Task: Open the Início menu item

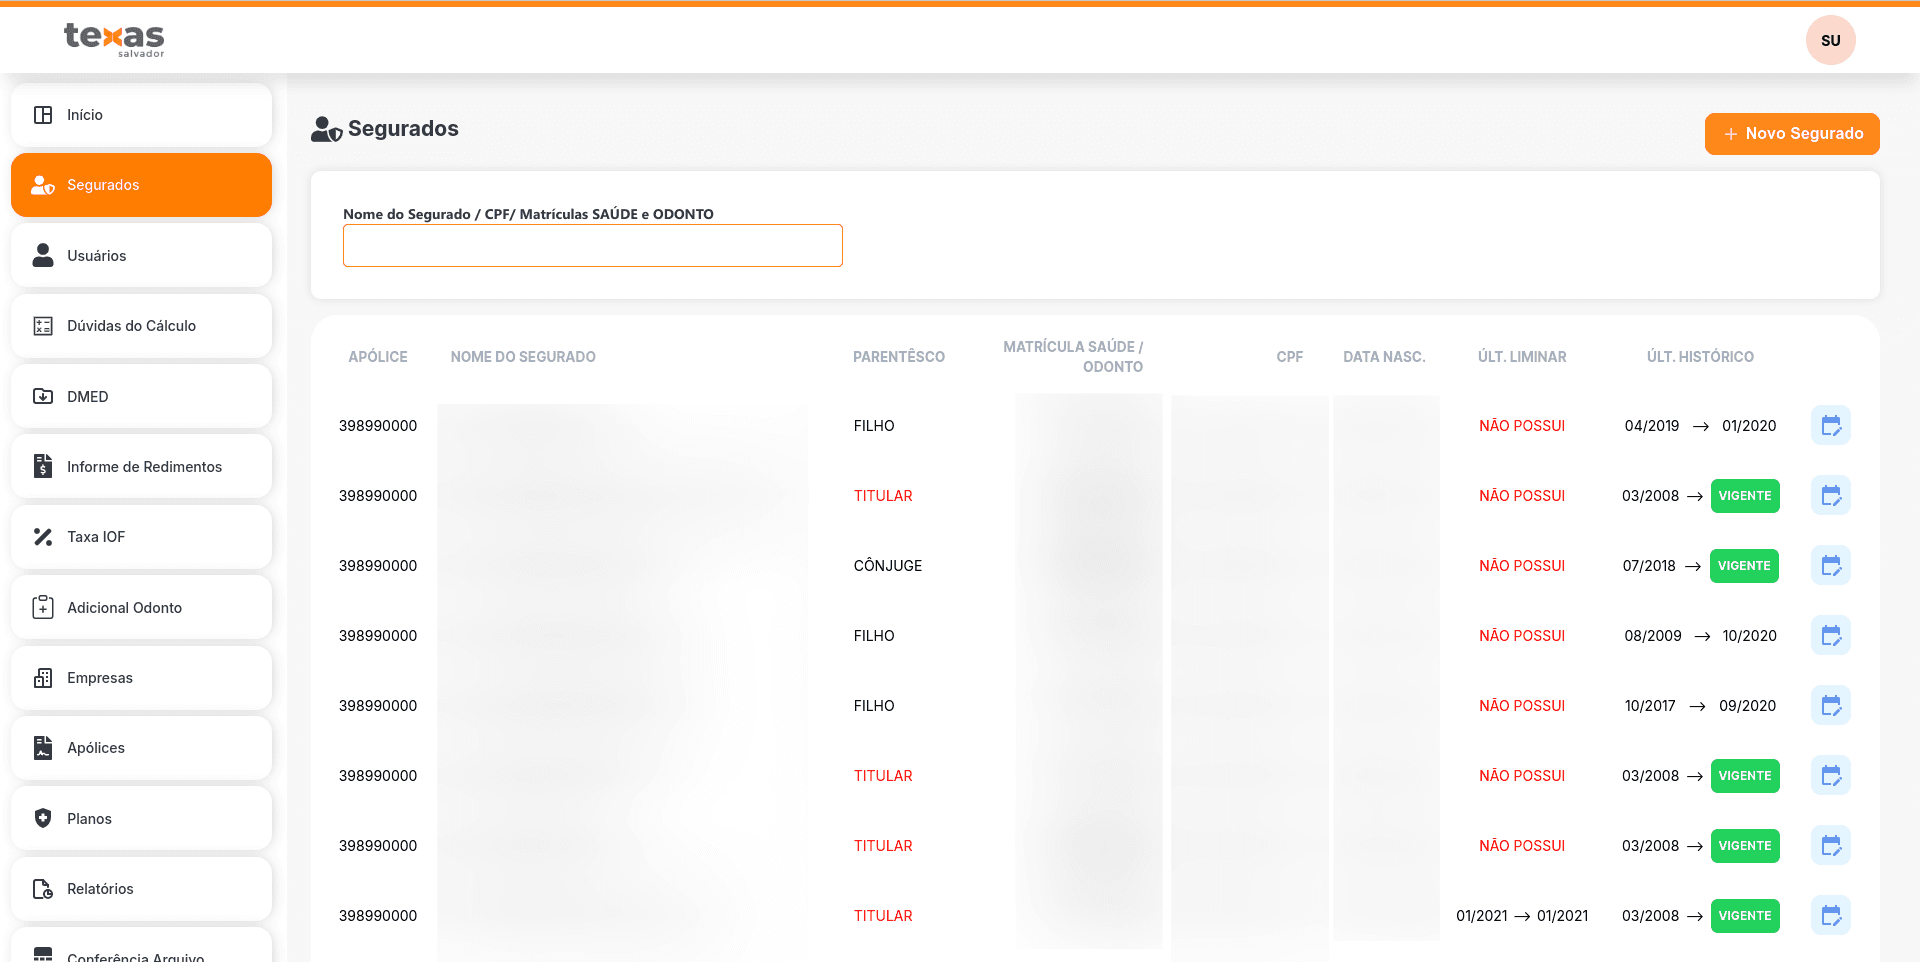Action: 141,115
